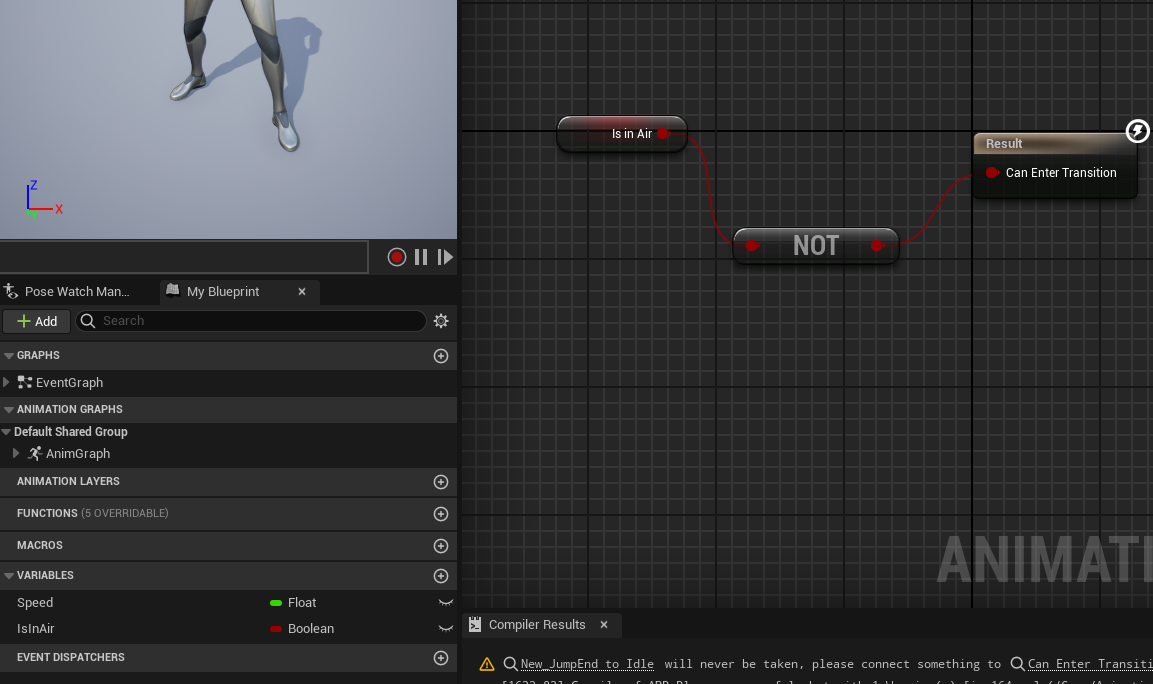The image size is (1153, 684).
Task: Click fast path lightning icon on Result
Action: pyautogui.click(x=1138, y=132)
